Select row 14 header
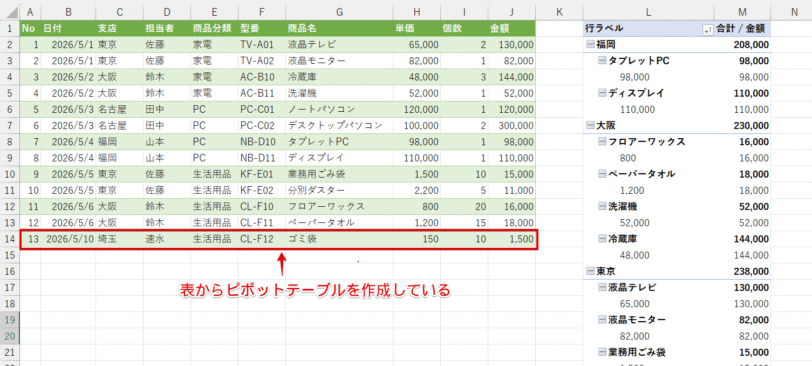The width and height of the screenshot is (812, 366). (10, 239)
